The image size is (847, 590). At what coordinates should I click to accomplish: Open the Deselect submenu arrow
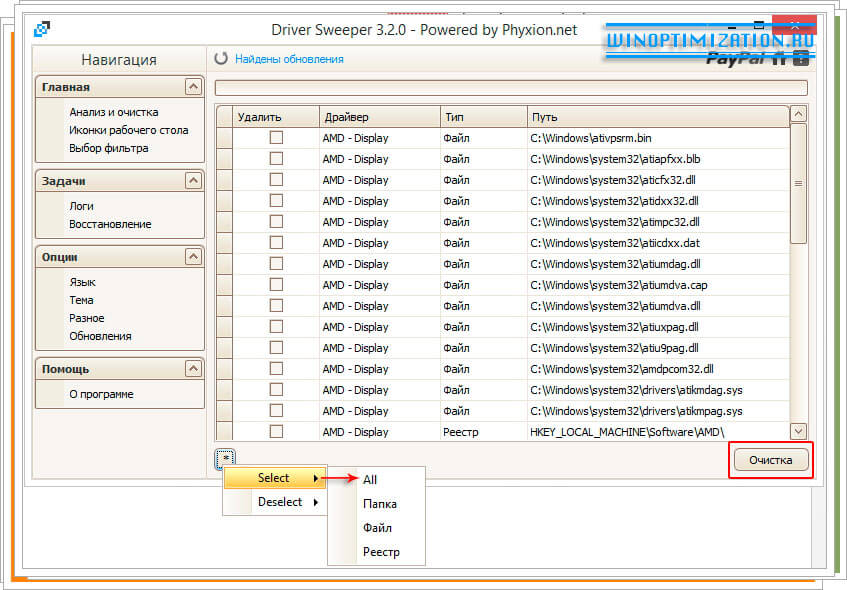pos(317,503)
